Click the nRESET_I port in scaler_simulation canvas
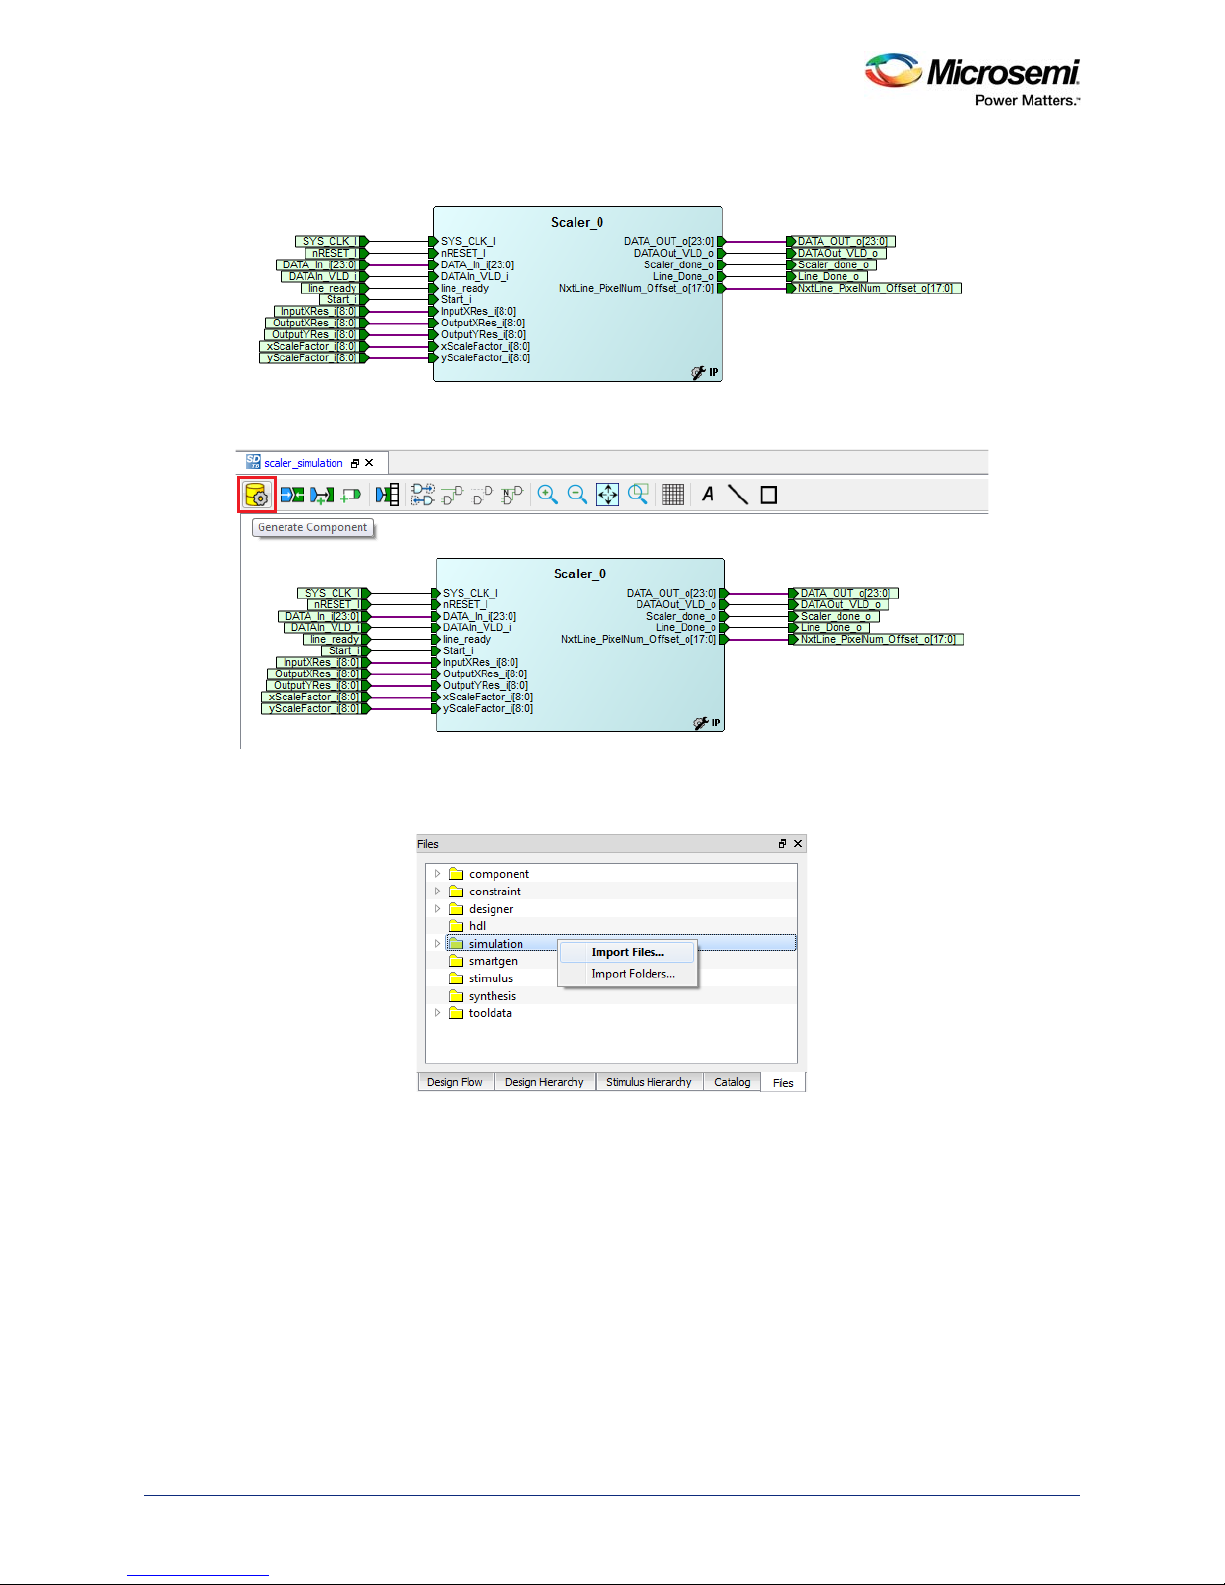1225x1585 pixels. 338,604
